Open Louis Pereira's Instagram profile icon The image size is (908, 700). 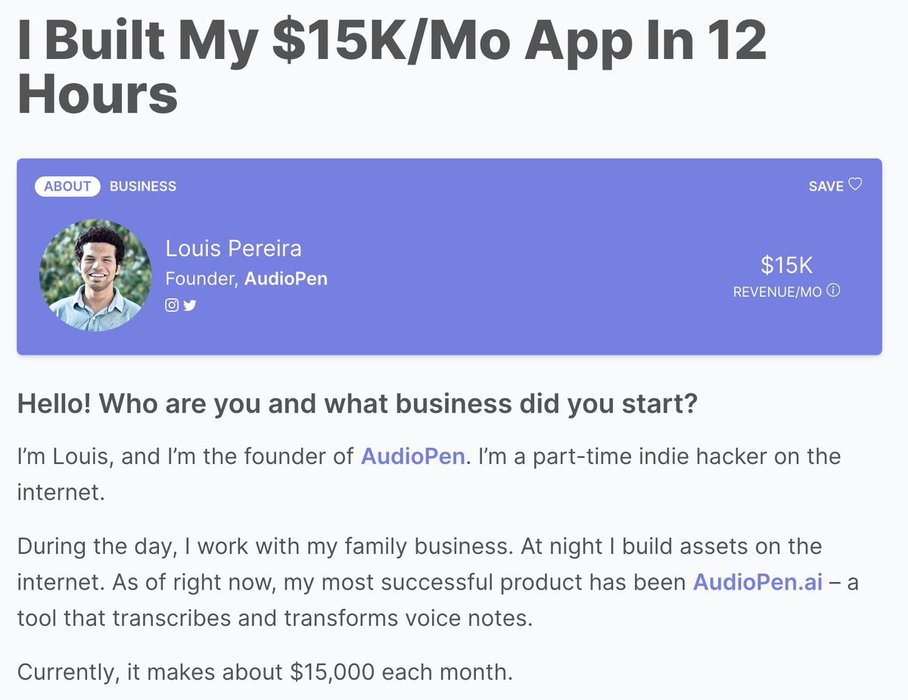tap(171, 305)
